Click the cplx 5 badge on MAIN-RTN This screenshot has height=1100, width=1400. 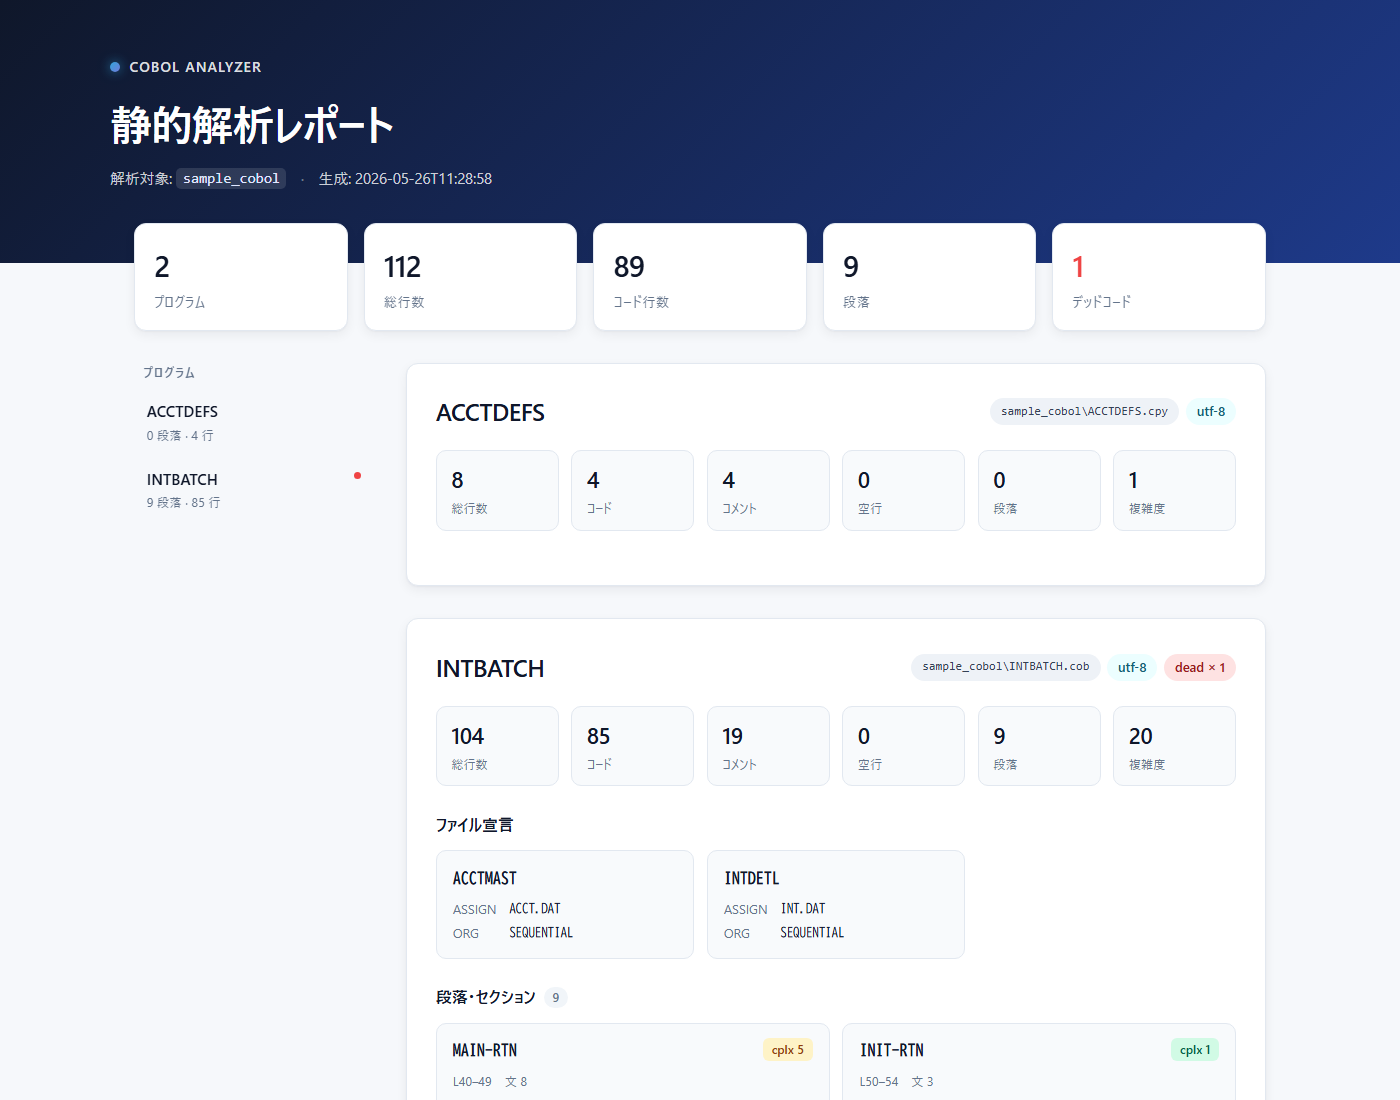coord(788,1050)
